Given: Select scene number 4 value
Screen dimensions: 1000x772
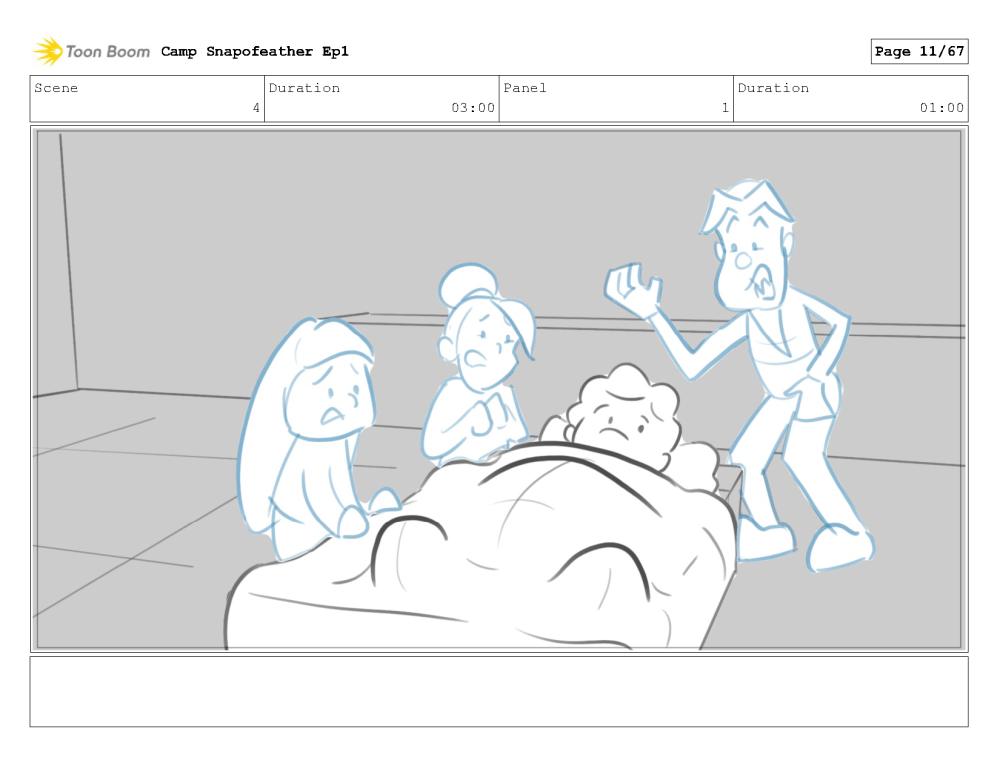Looking at the screenshot, I should click(x=255, y=108).
